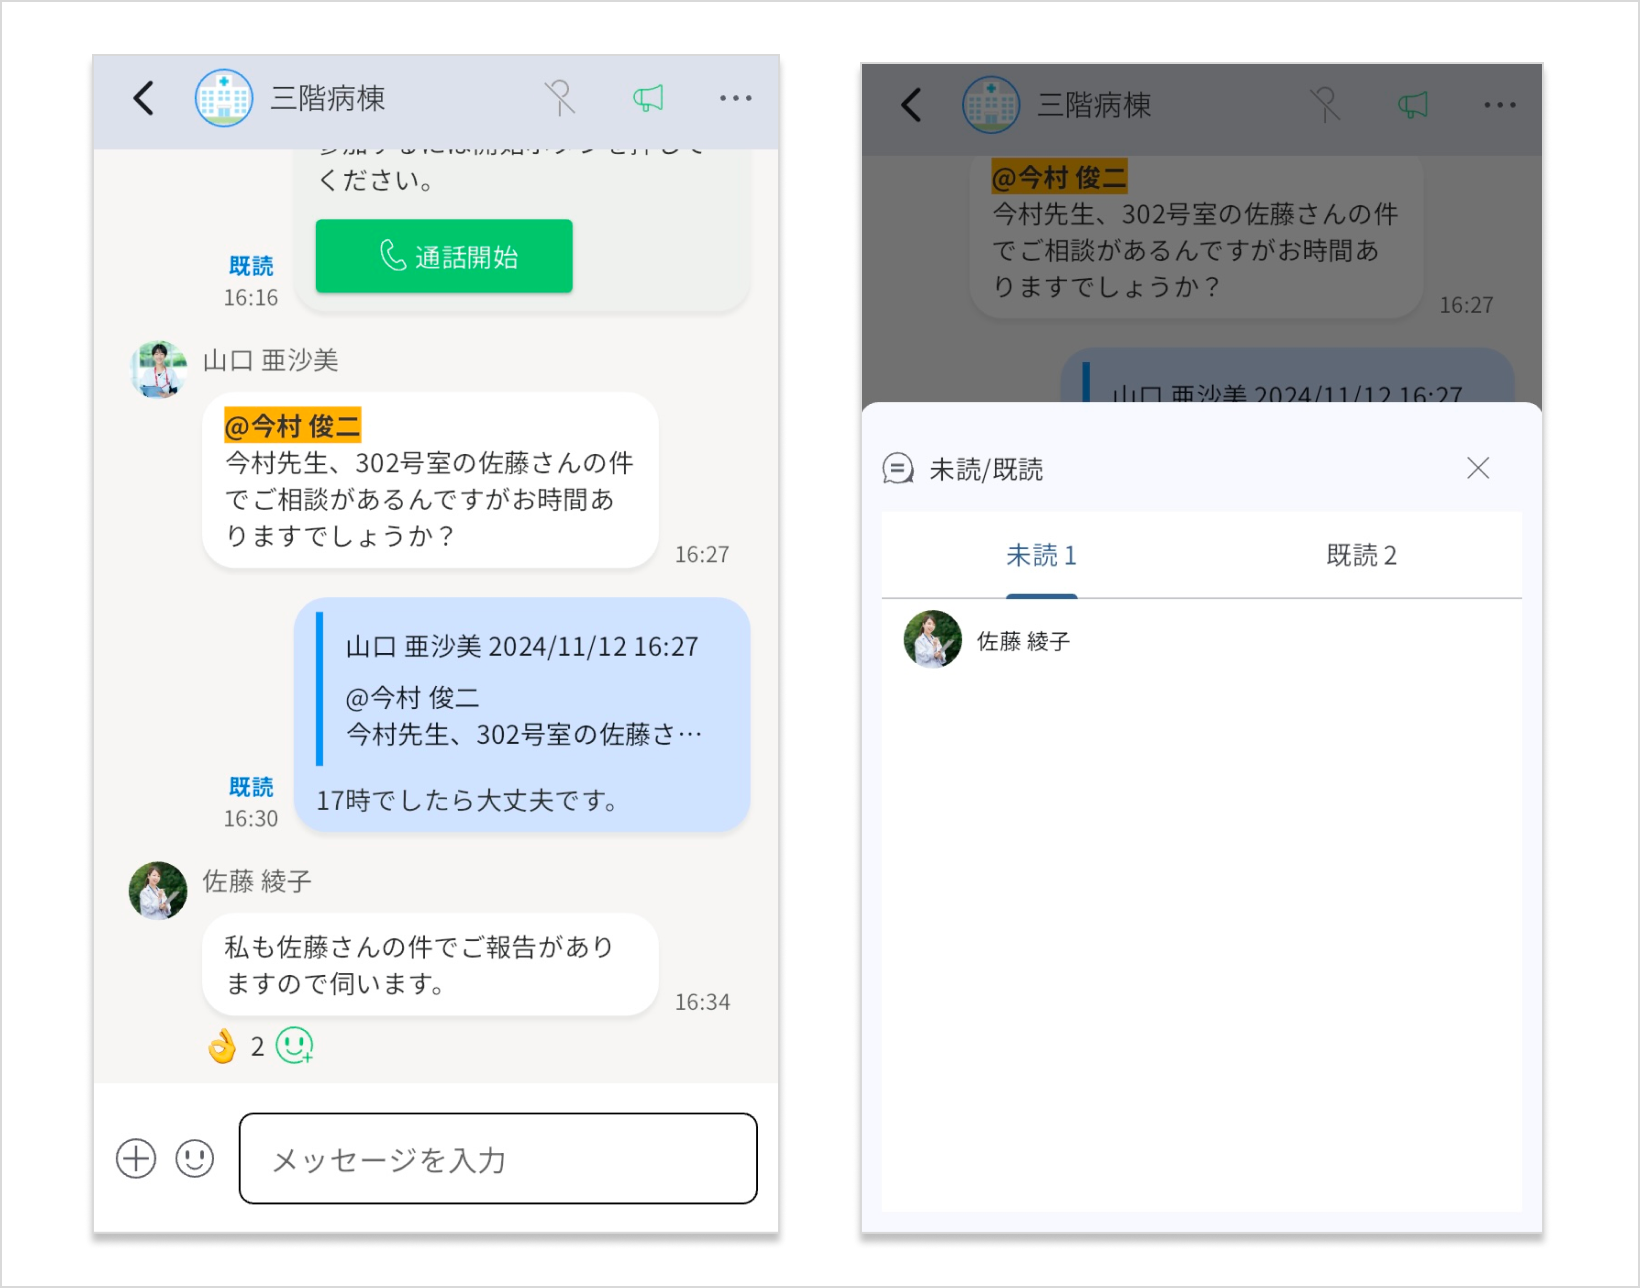Start the call with 通話開始 button
This screenshot has height=1288, width=1640.
tap(444, 256)
